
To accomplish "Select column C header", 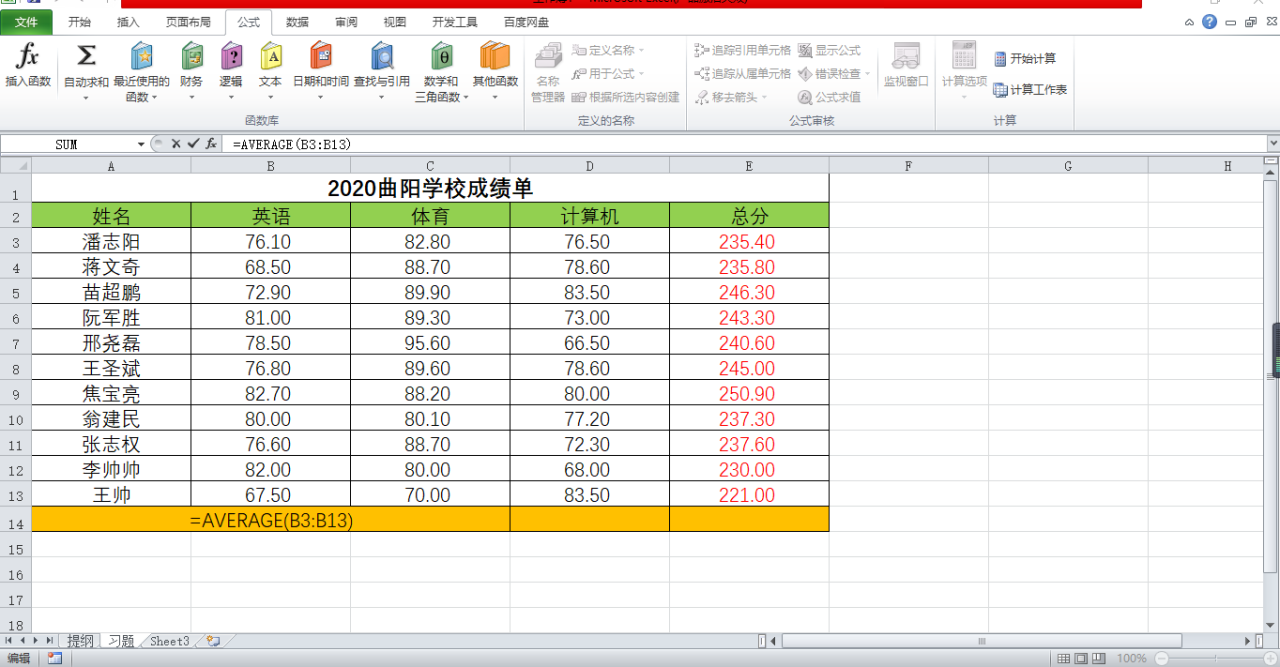I will [x=430, y=166].
